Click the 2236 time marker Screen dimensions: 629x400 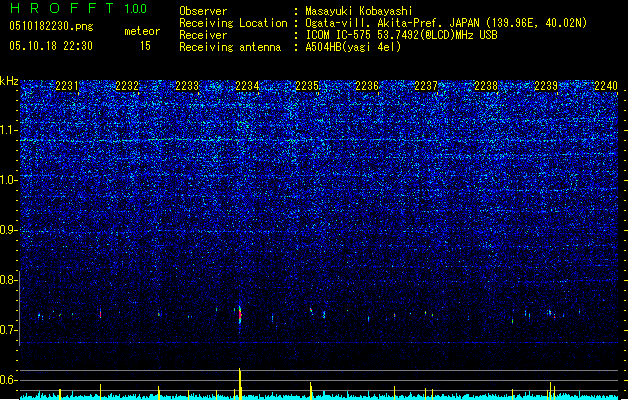(x=367, y=86)
